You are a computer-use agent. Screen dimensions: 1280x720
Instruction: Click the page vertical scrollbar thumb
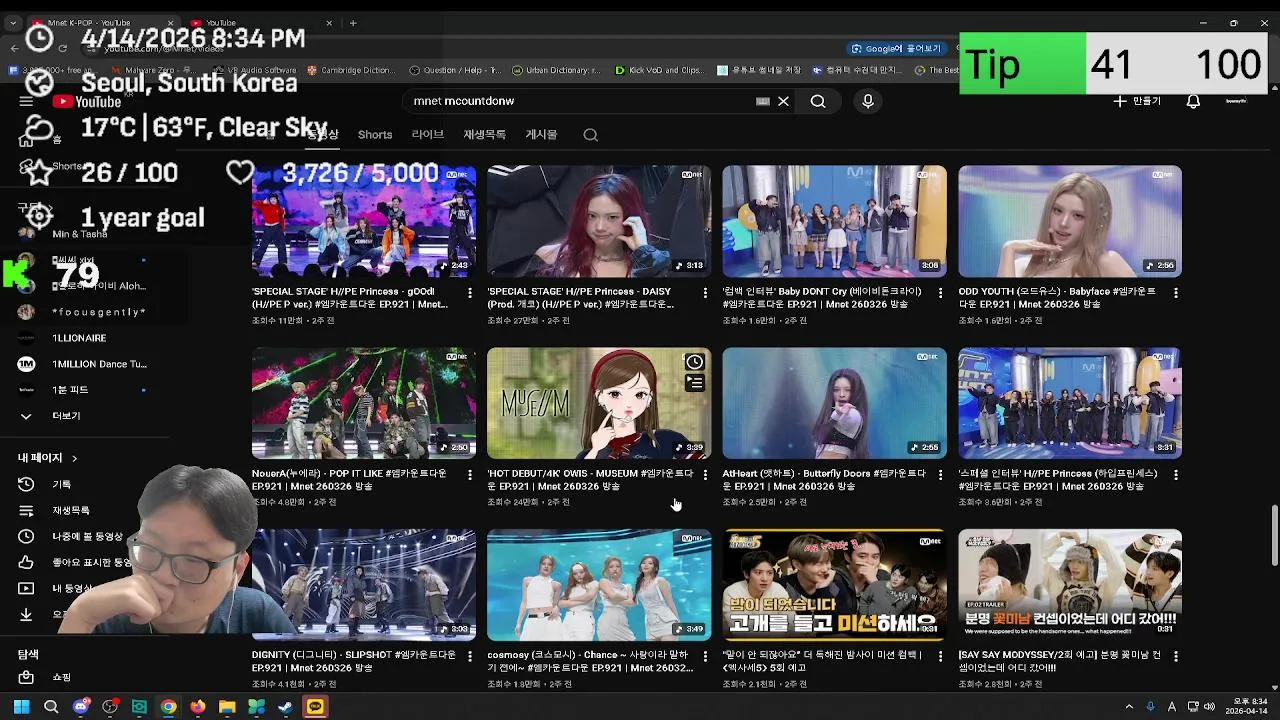(1275, 535)
